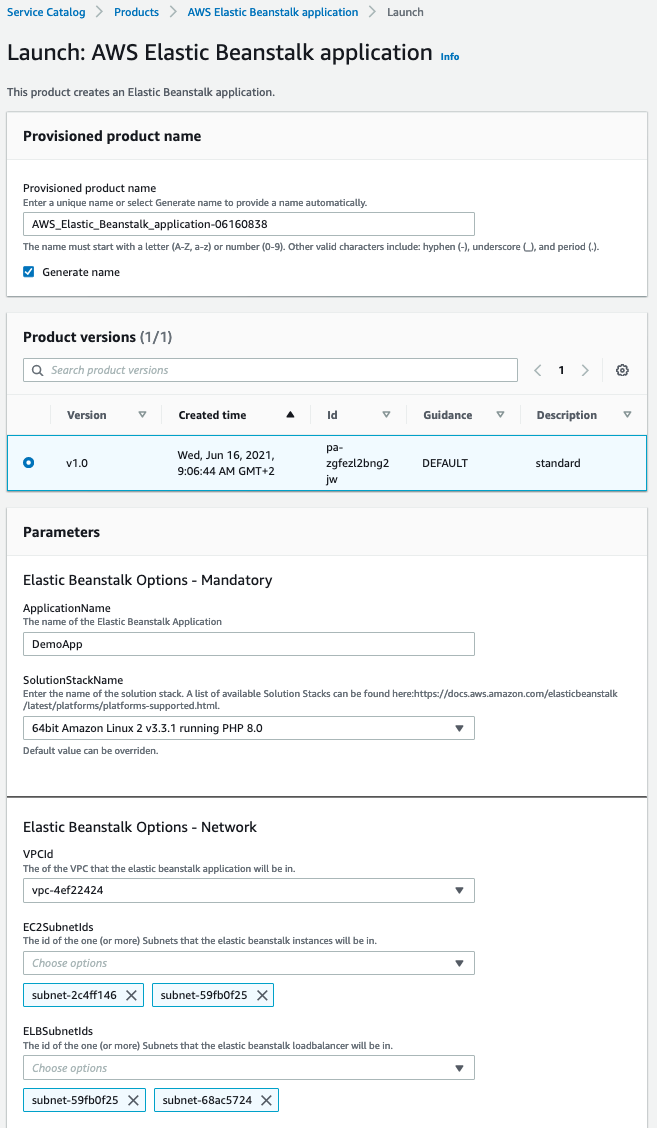This screenshot has width=657, height=1128.
Task: Click the search magnifier icon in product versions
Action: click(37, 370)
